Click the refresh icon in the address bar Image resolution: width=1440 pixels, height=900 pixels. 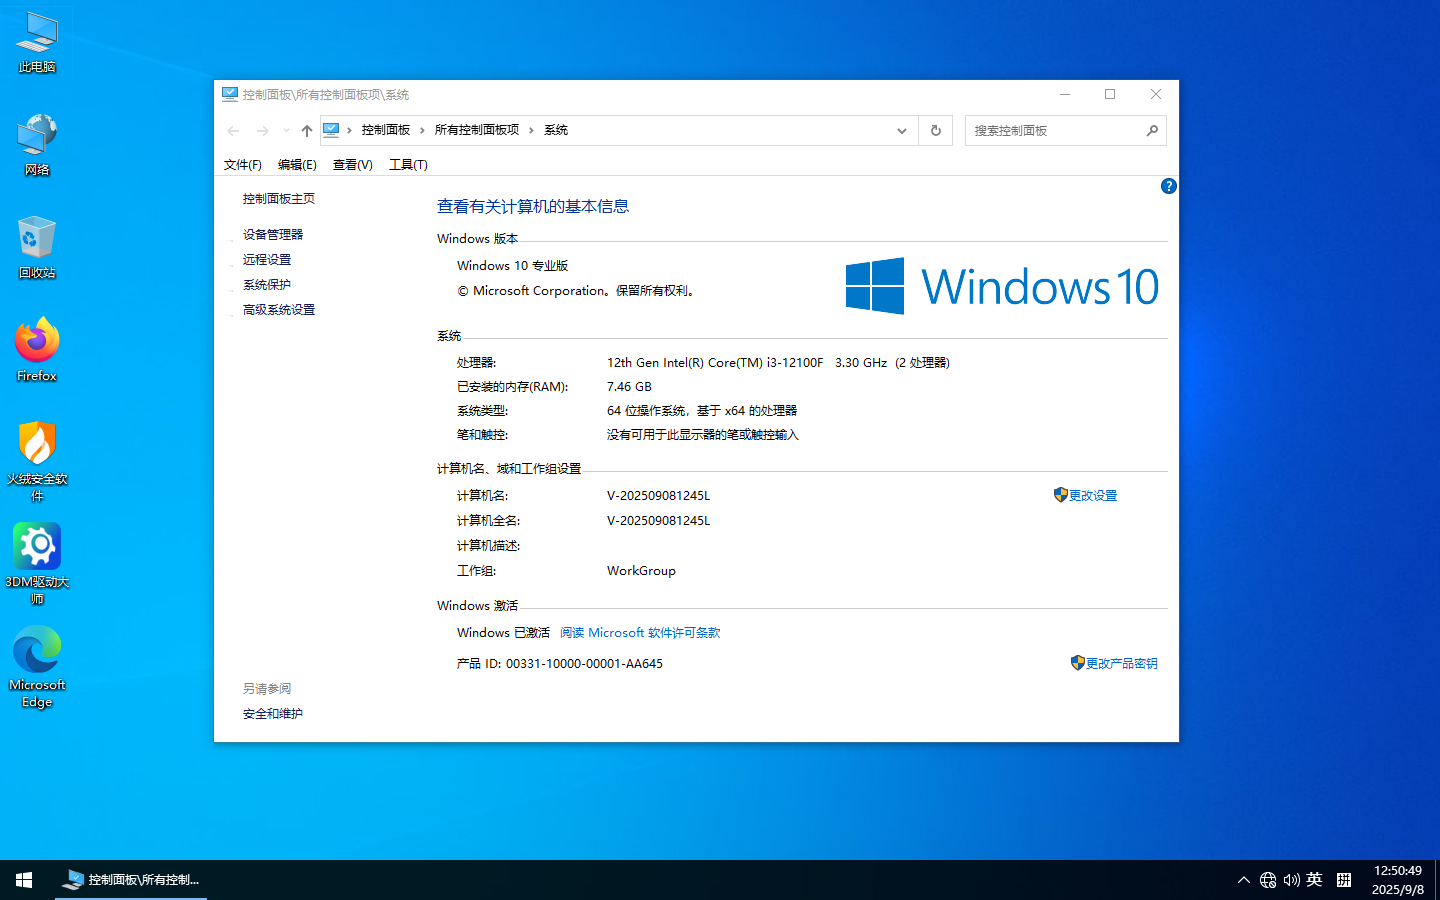tap(935, 130)
